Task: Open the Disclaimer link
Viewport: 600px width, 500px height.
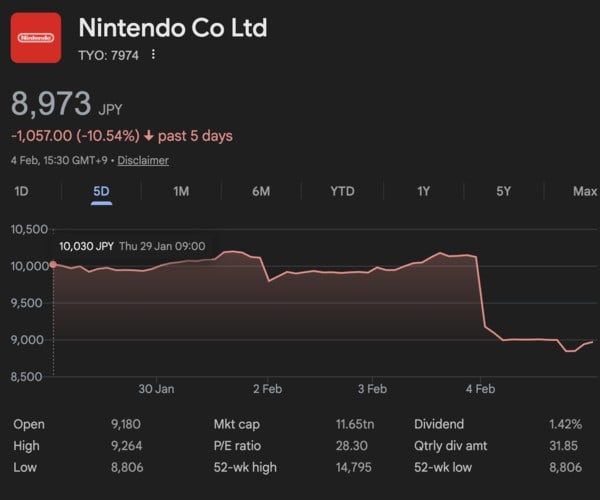Action: [x=143, y=160]
